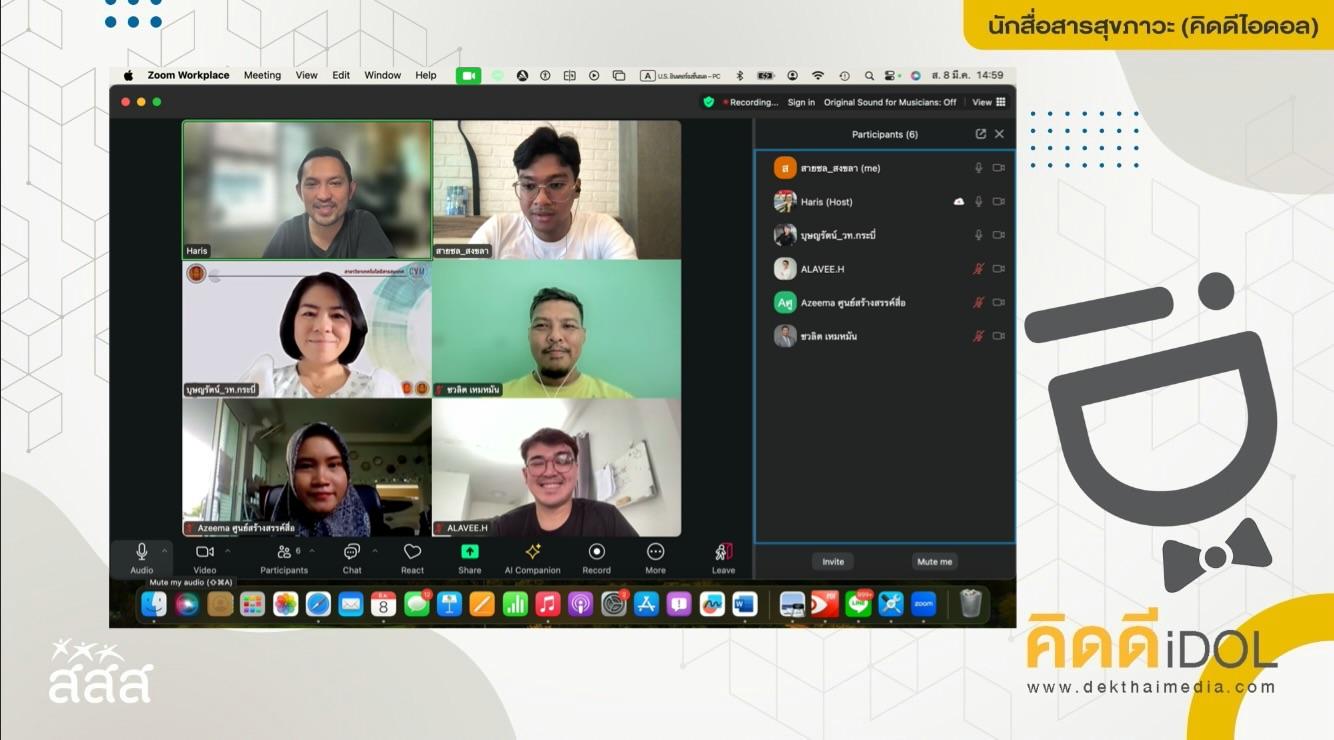The height and width of the screenshot is (740, 1334).
Task: Toggle the Audio mute microphone
Action: (x=142, y=552)
